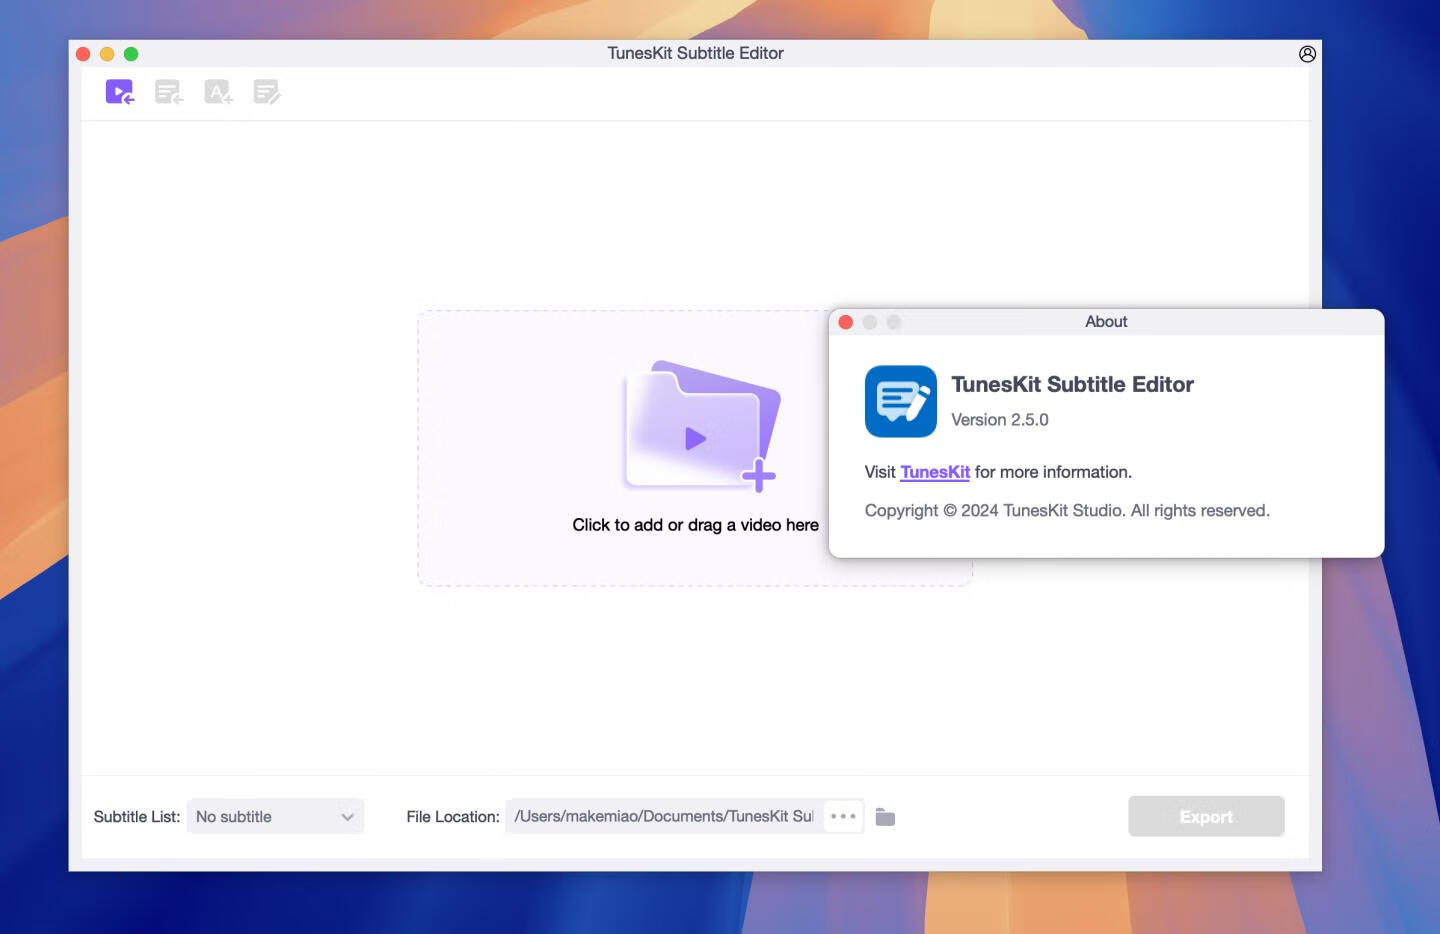This screenshot has height=934, width=1440.
Task: Click the Version 2.5.0 text
Action: pos(1000,420)
